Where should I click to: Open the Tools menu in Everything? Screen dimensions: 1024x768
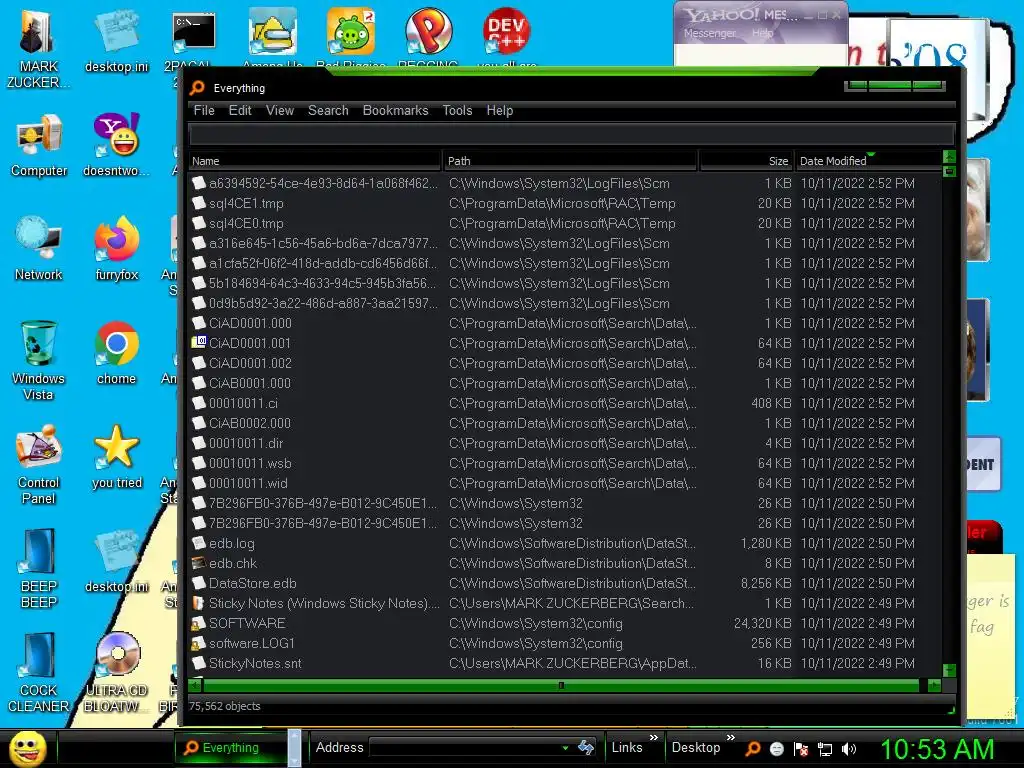(457, 110)
